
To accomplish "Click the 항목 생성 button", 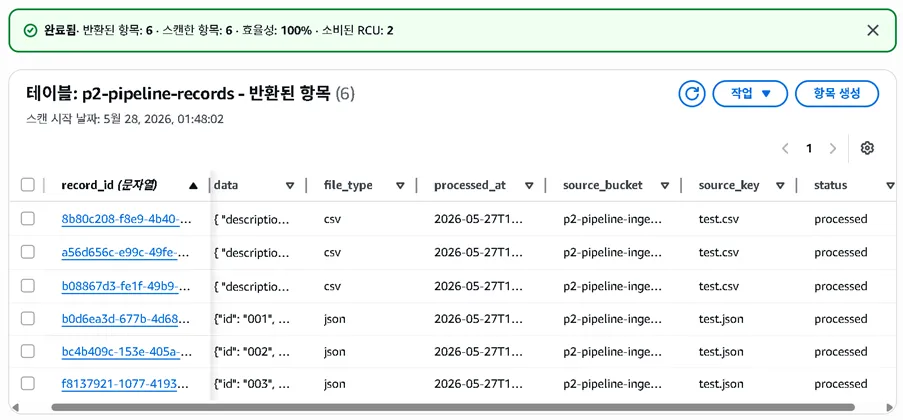I will pyautogui.click(x=837, y=93).
